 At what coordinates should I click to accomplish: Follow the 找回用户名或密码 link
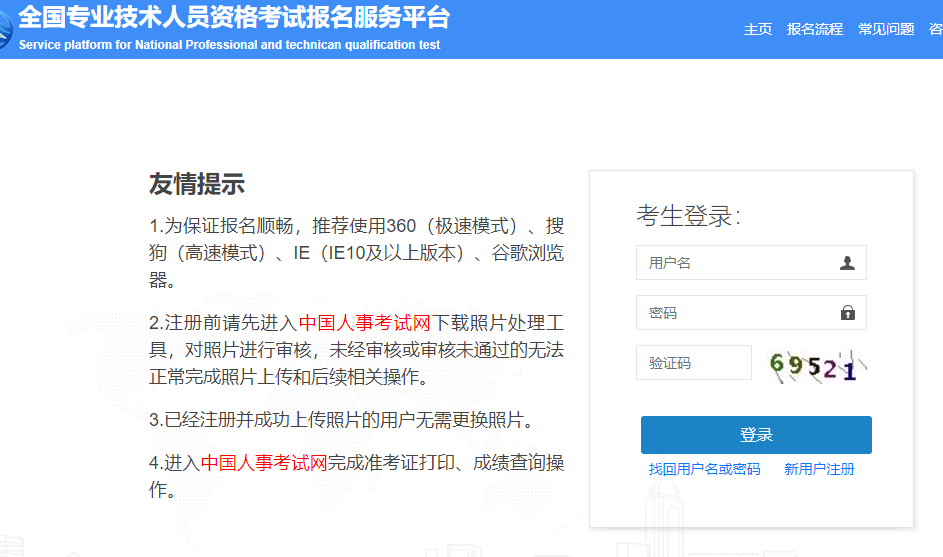pyautogui.click(x=704, y=469)
